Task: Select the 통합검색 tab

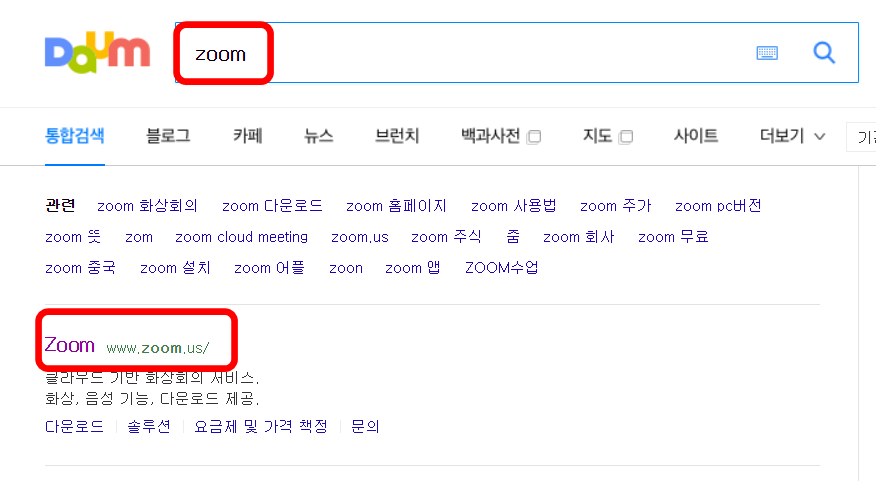Action: pyautogui.click(x=75, y=136)
